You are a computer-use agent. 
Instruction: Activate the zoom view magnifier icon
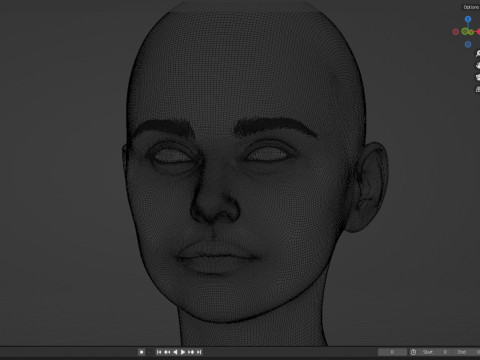pos(478,53)
